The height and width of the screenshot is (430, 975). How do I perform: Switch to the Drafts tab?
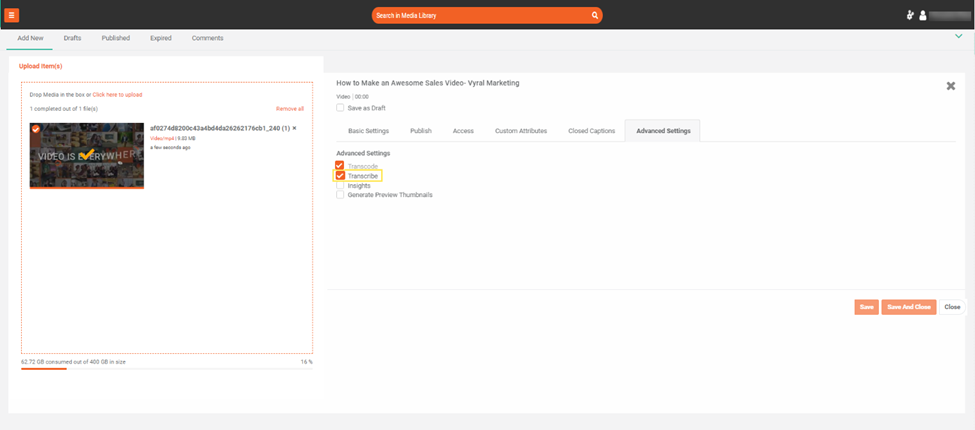[72, 38]
